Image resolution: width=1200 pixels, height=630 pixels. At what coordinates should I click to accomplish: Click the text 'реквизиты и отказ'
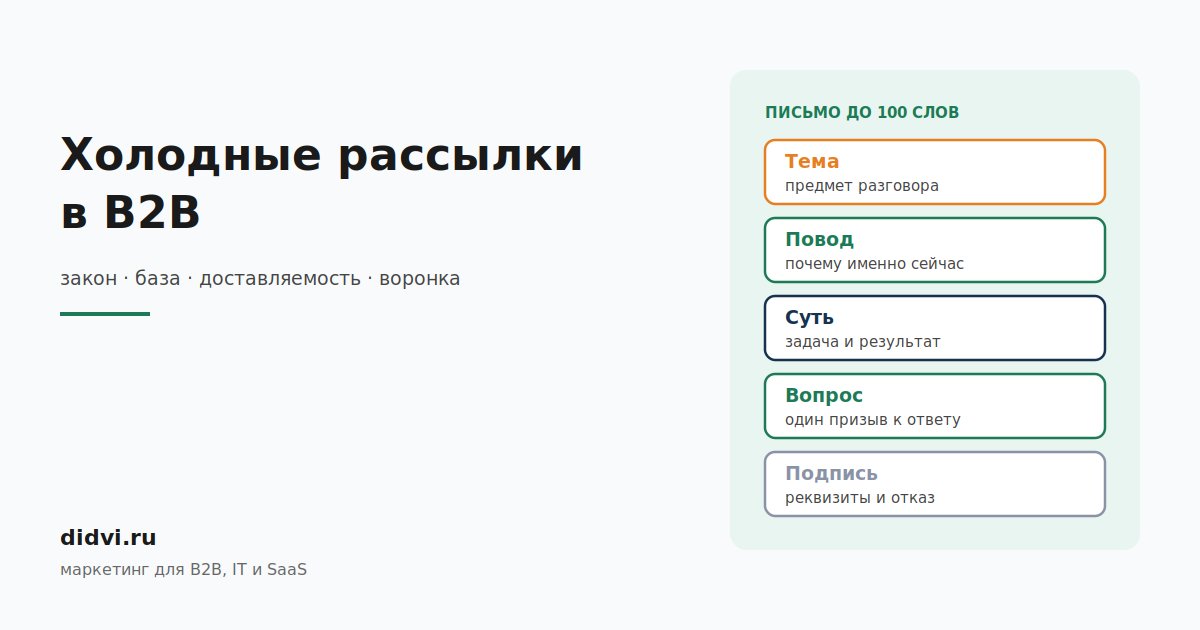[x=860, y=498]
